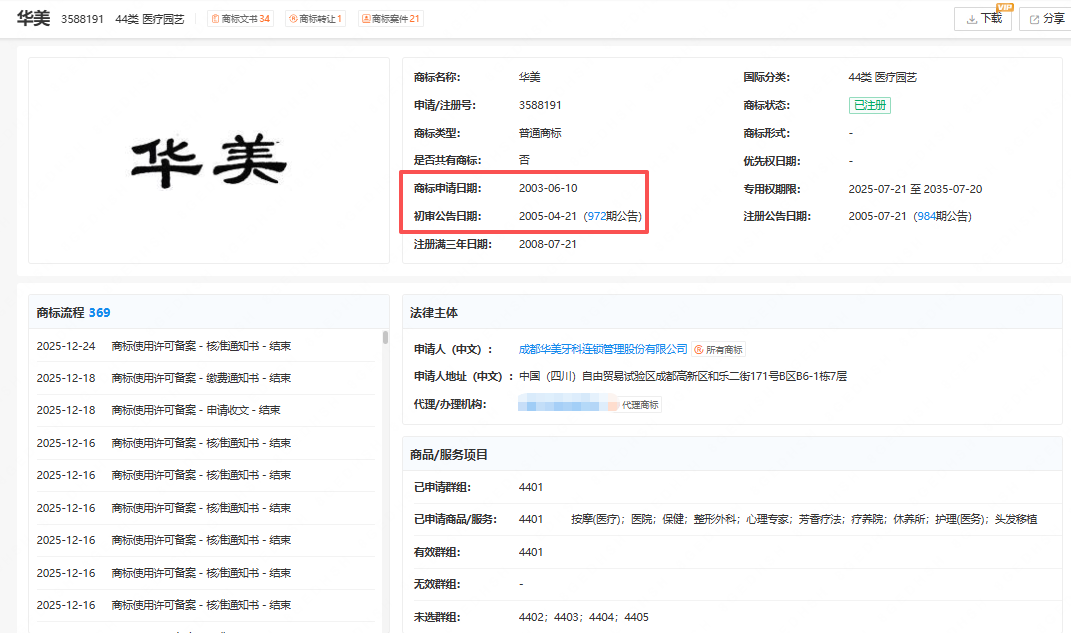
Task: Select the 2025-12-18 申请收文 flow row
Action: coord(205,410)
